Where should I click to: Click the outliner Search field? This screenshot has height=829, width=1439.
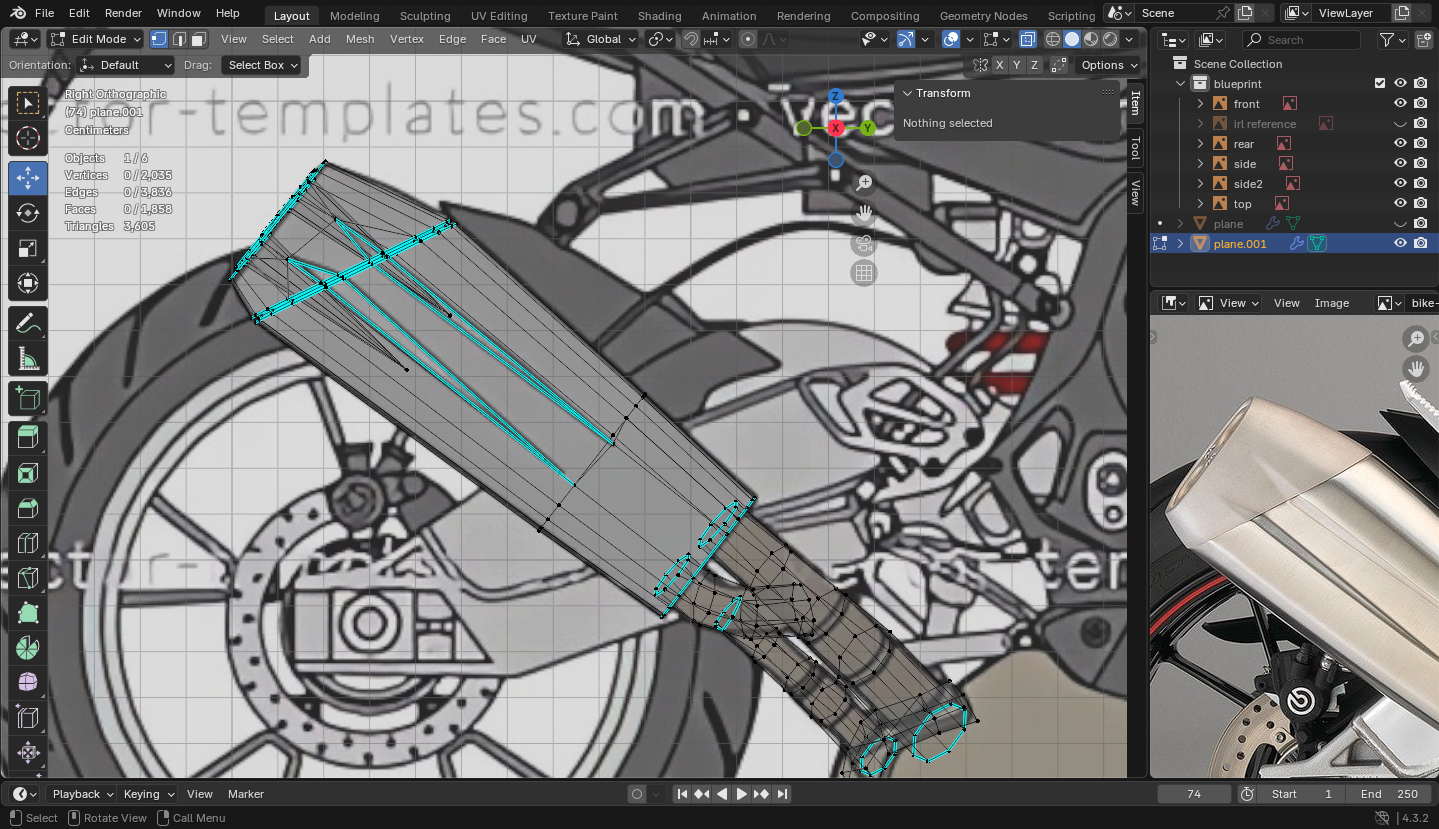[x=1301, y=40]
